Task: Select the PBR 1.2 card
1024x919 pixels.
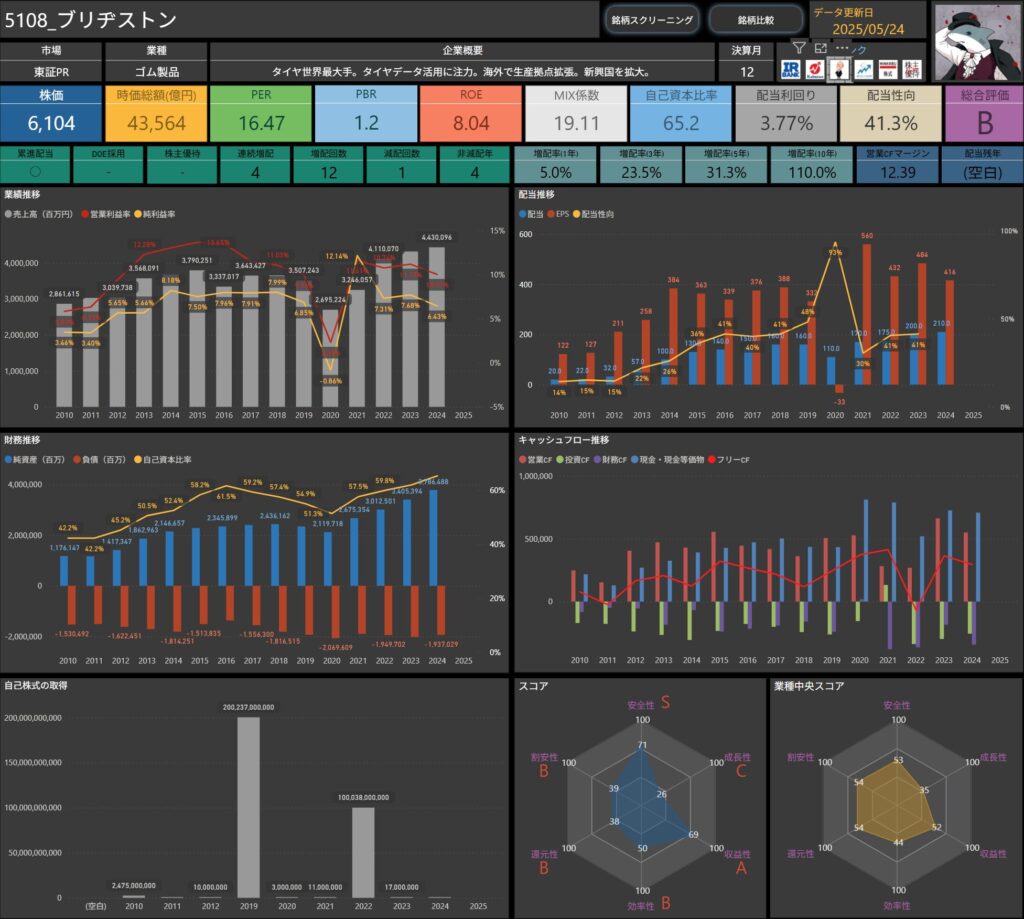Action: tap(366, 114)
